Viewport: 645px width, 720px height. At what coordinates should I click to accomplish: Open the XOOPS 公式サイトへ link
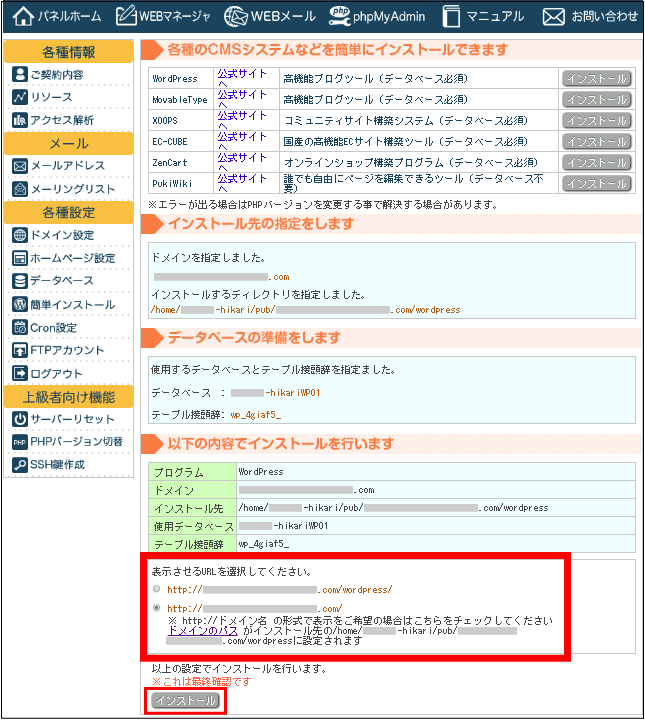(x=242, y=120)
